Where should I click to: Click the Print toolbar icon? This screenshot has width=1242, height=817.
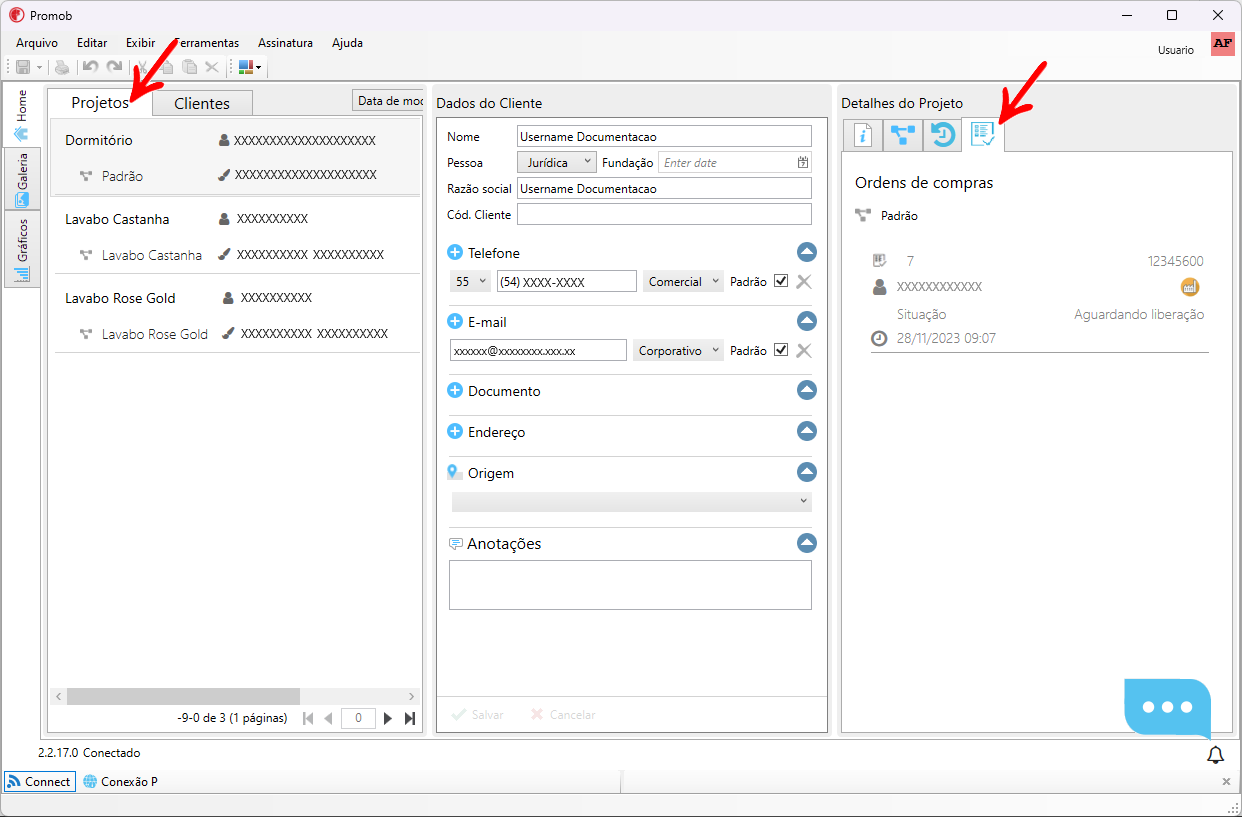click(x=62, y=67)
